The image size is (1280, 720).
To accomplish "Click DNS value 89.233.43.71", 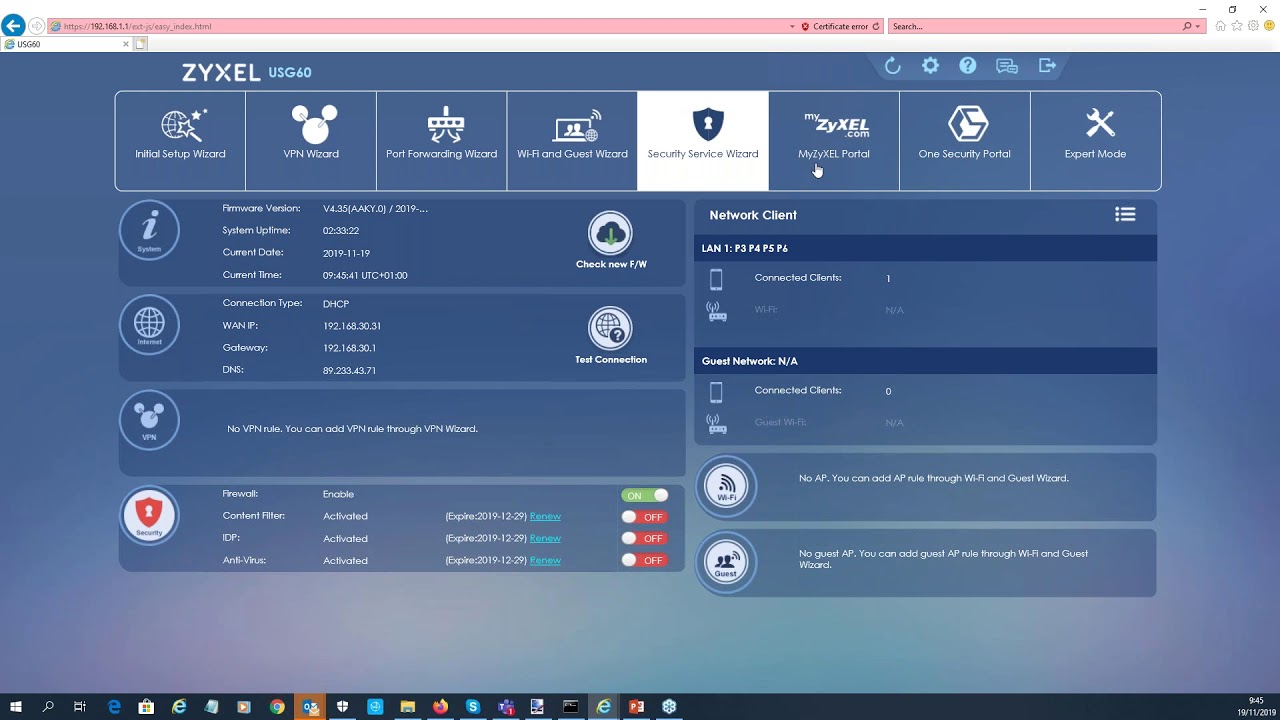I will [x=349, y=370].
